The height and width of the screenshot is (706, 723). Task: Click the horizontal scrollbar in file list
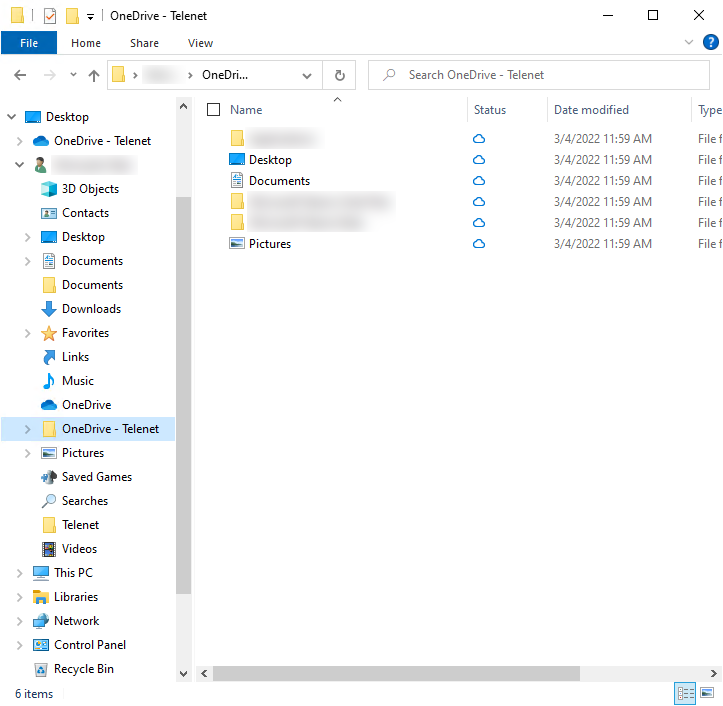pyautogui.click(x=395, y=673)
